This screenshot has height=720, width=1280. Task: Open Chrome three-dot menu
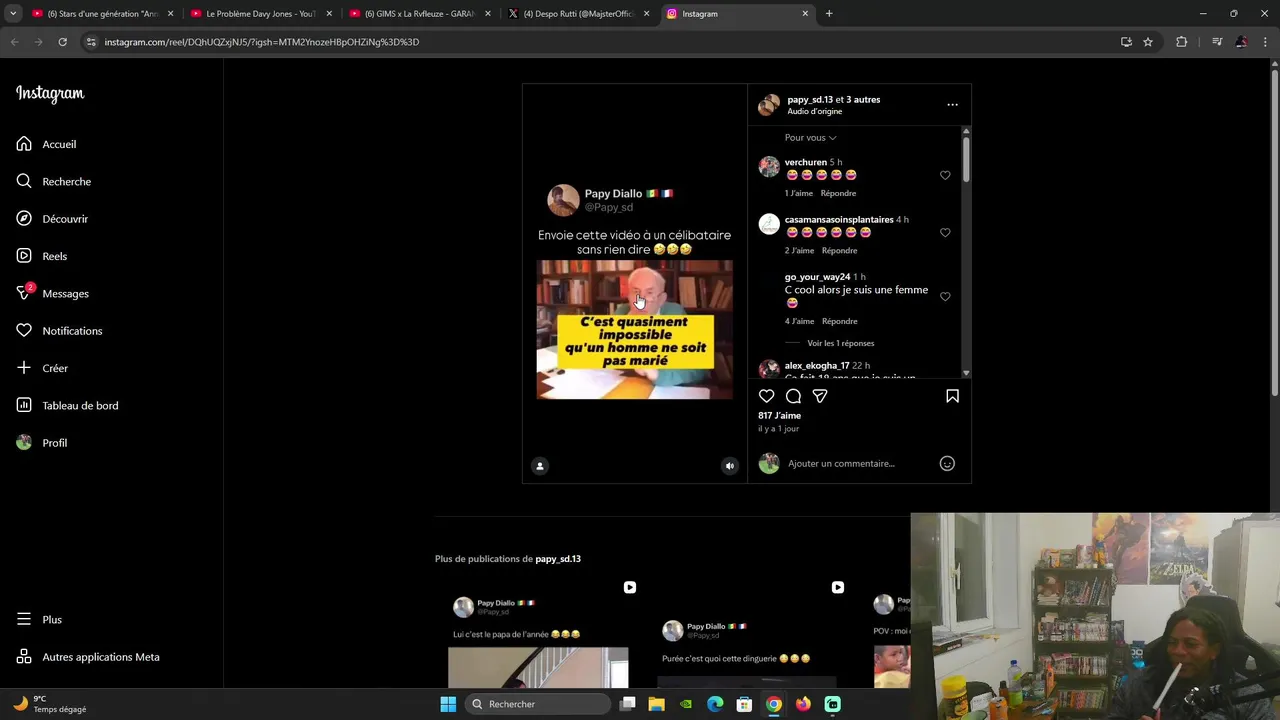1265,42
